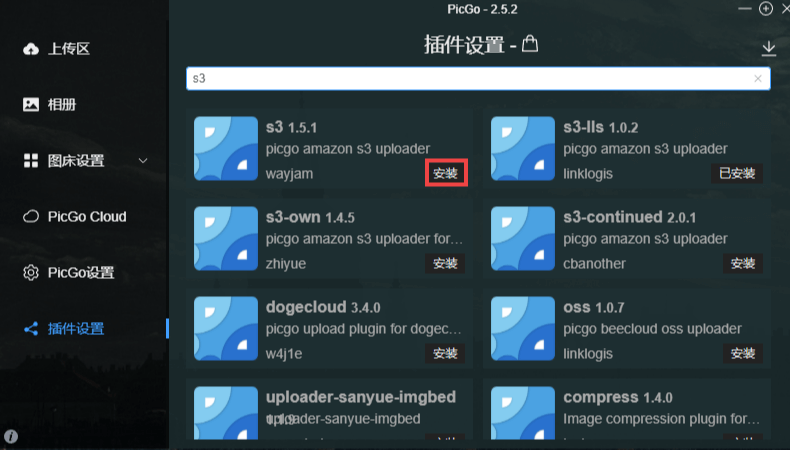Viewport: 790px width, 450px height.
Task: Clear the plugin search field
Action: [757, 79]
